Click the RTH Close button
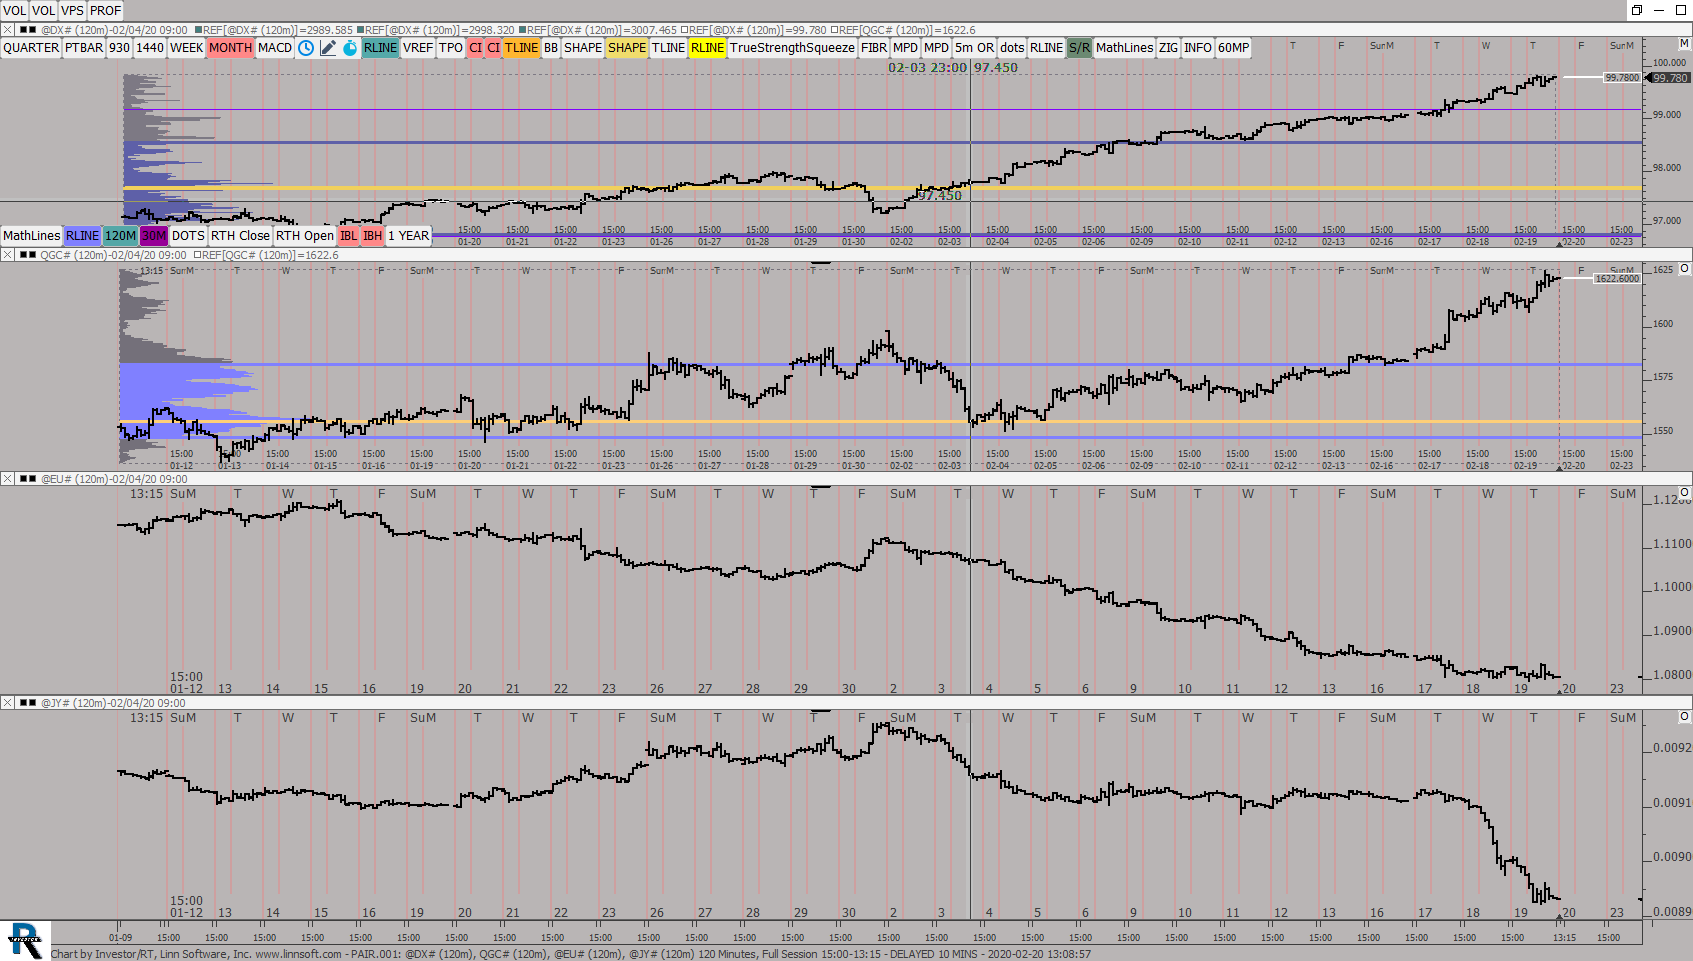The image size is (1693, 961). [240, 236]
